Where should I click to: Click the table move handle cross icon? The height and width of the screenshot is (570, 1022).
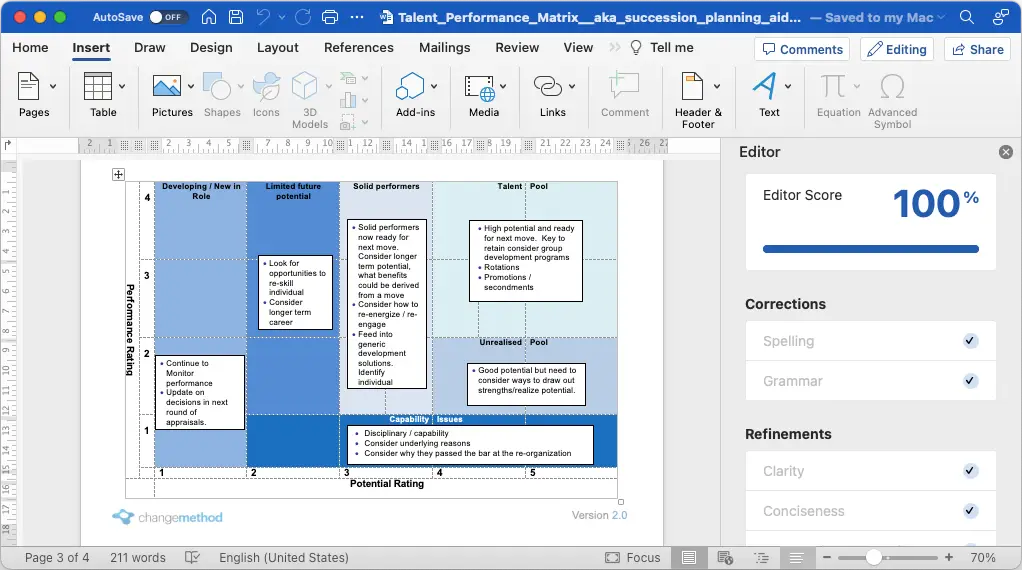click(118, 174)
